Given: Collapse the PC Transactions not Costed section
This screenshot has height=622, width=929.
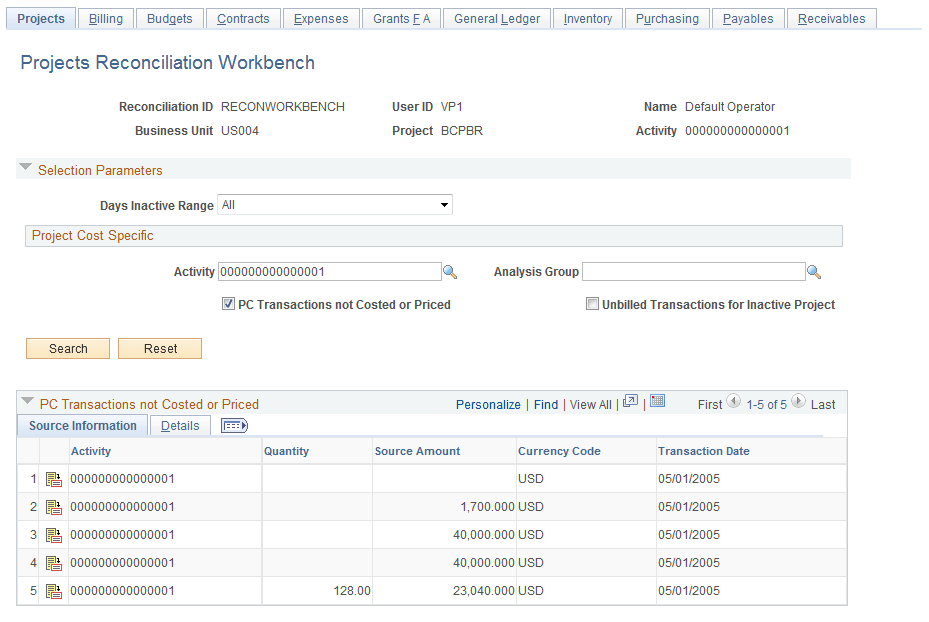Looking at the screenshot, I should click(x=27, y=403).
